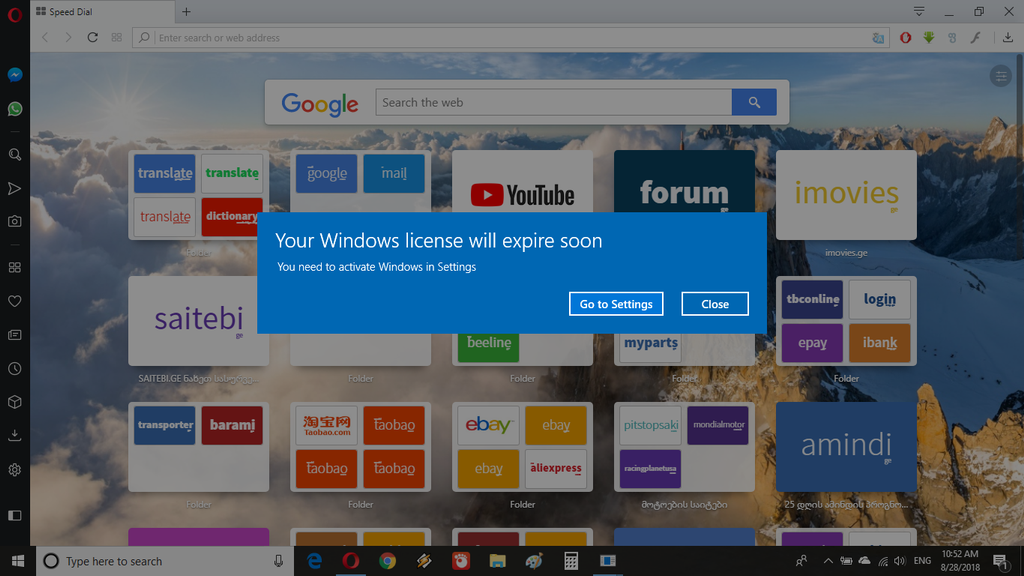Open the Speed Dial start page button in the toolbar
Screen dimensions: 1024x576
(117, 38)
